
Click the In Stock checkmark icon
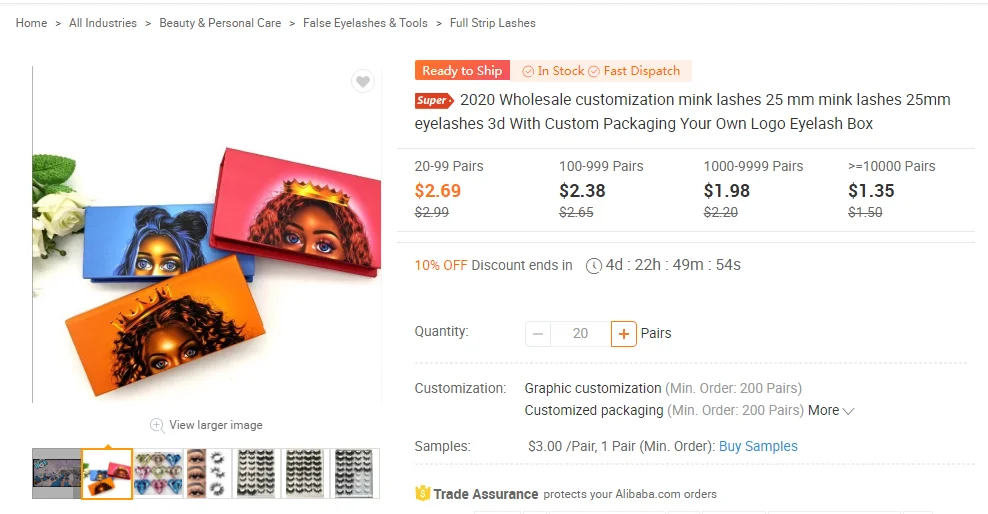pyautogui.click(x=528, y=71)
